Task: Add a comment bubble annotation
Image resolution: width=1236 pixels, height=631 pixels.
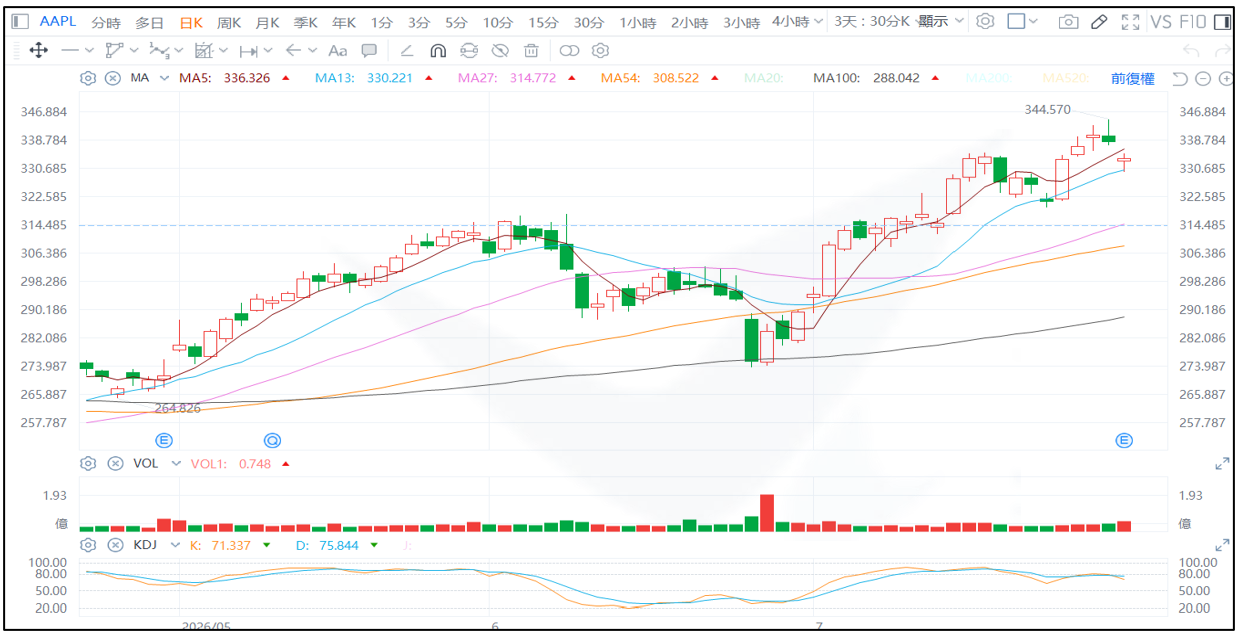Action: point(369,50)
